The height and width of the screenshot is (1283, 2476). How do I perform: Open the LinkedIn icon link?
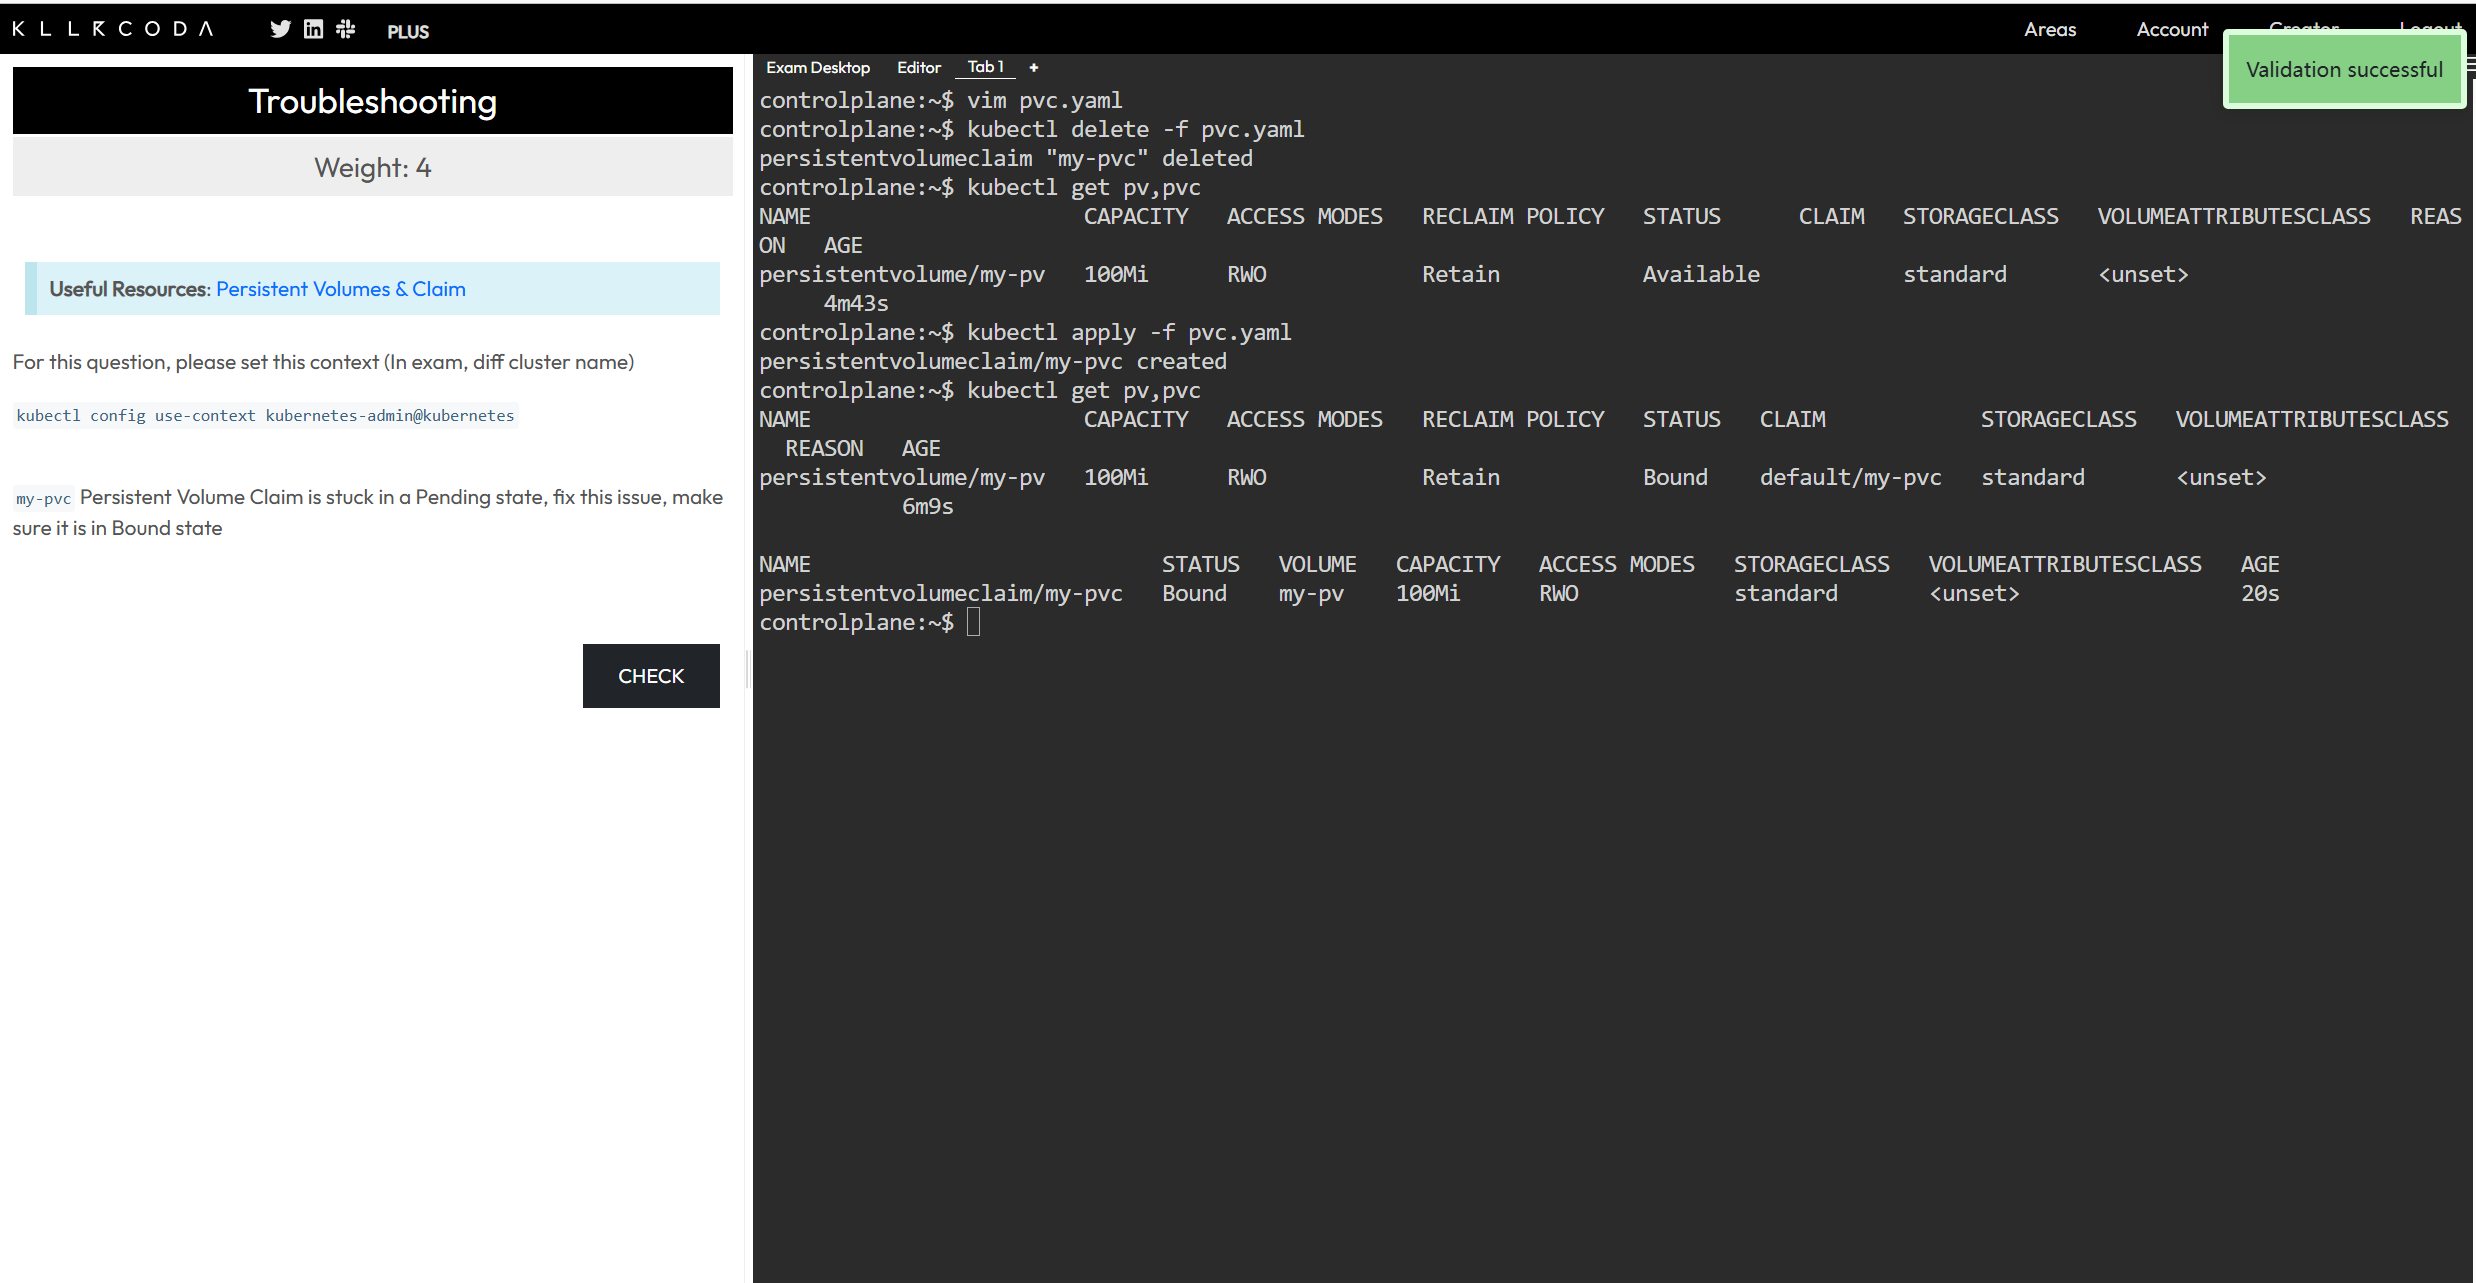pos(313,29)
